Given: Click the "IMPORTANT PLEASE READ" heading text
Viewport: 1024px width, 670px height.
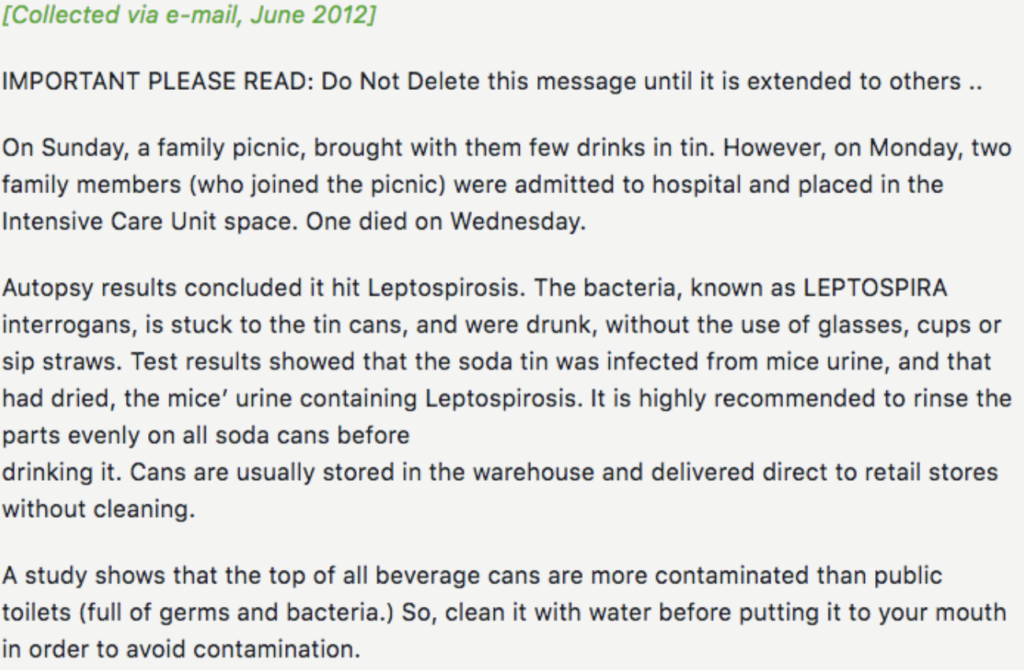Looking at the screenshot, I should coord(157,82).
